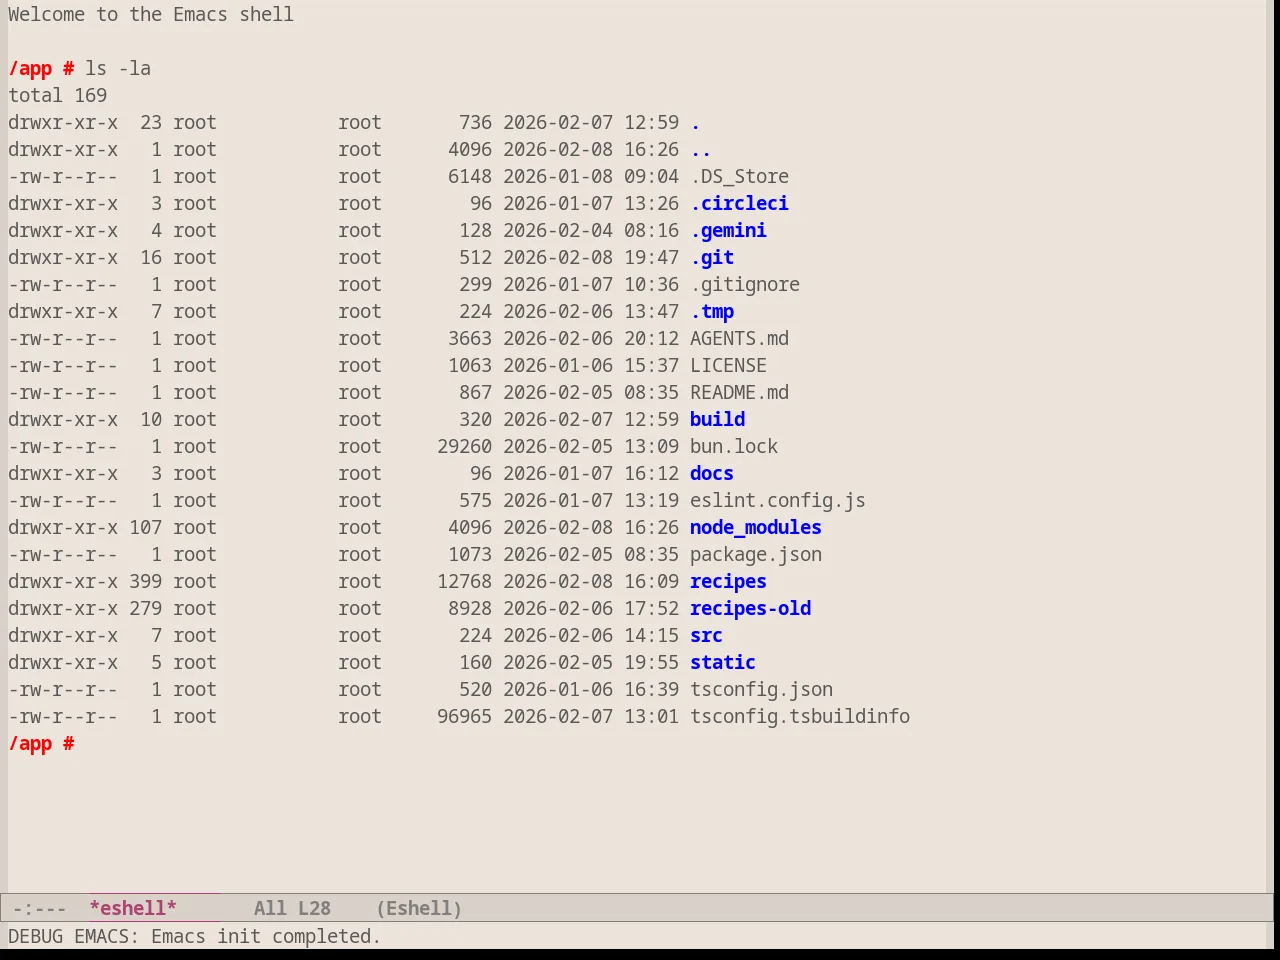
Task: Click the link count 399
Action: pos(145,581)
